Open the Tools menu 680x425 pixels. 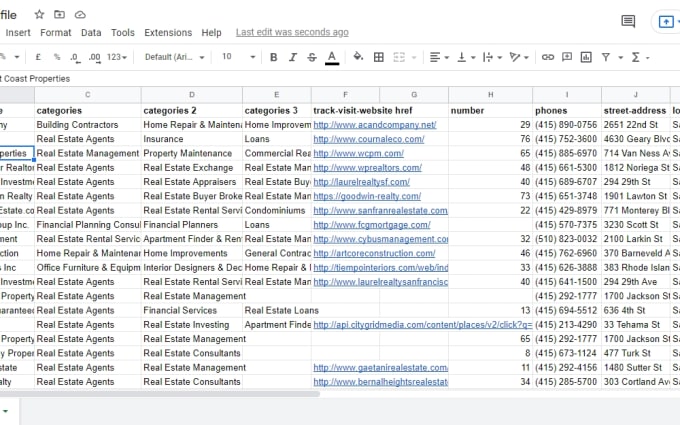(x=123, y=33)
